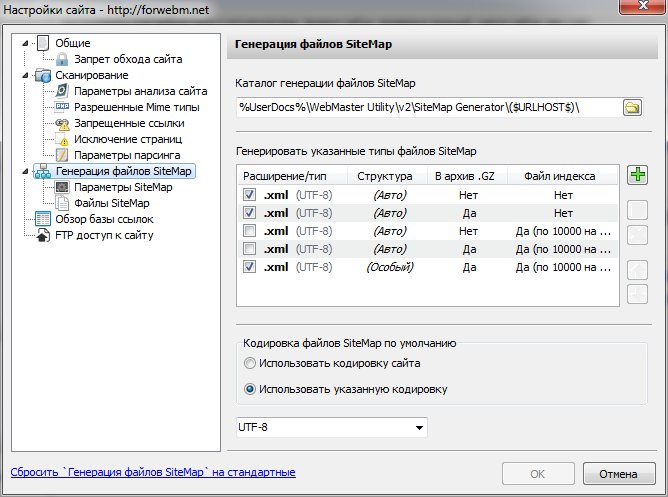Click the reset to standard settings link
The width and height of the screenshot is (668, 497).
pyautogui.click(x=152, y=472)
